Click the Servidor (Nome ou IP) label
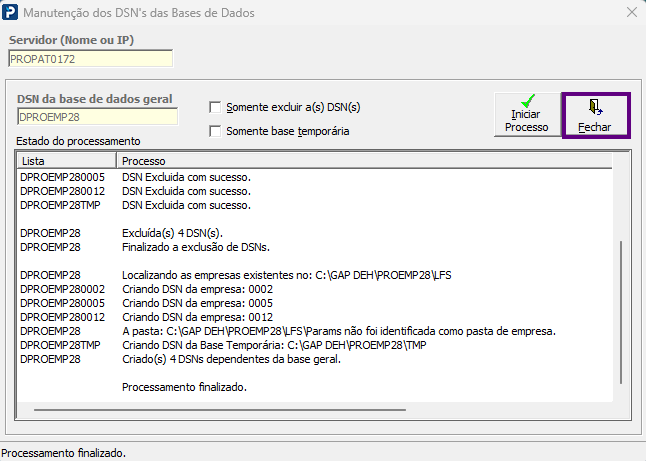Image resolution: width=646 pixels, height=461 pixels. (x=71, y=40)
